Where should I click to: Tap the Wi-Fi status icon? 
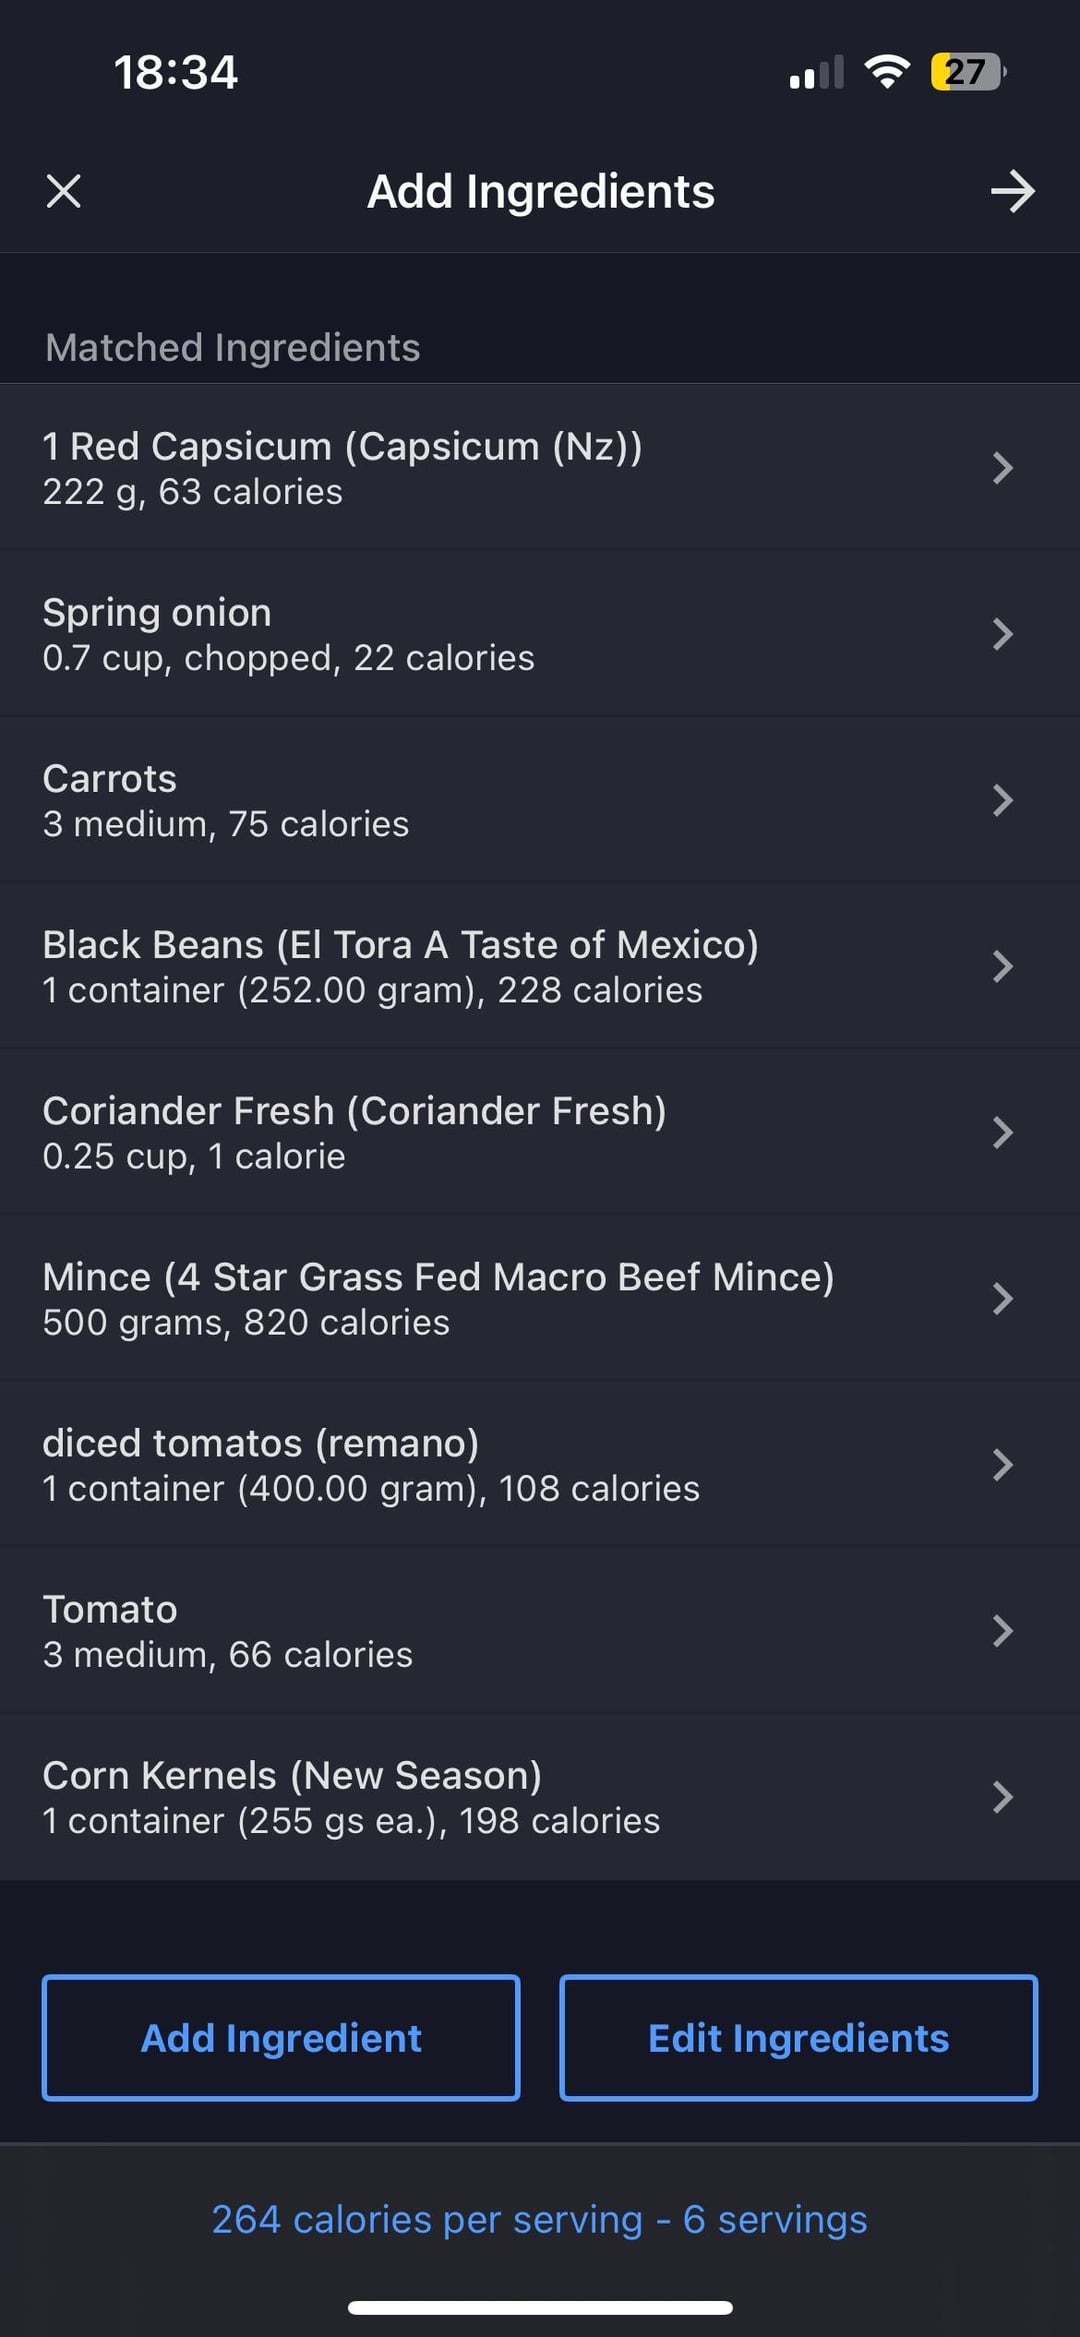[x=886, y=72]
